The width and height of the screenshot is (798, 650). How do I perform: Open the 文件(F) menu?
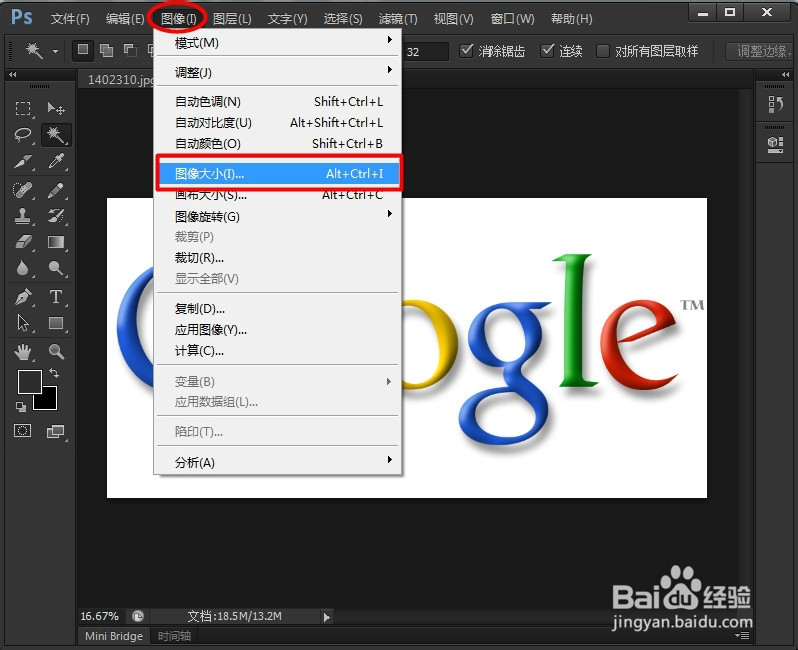(70, 19)
